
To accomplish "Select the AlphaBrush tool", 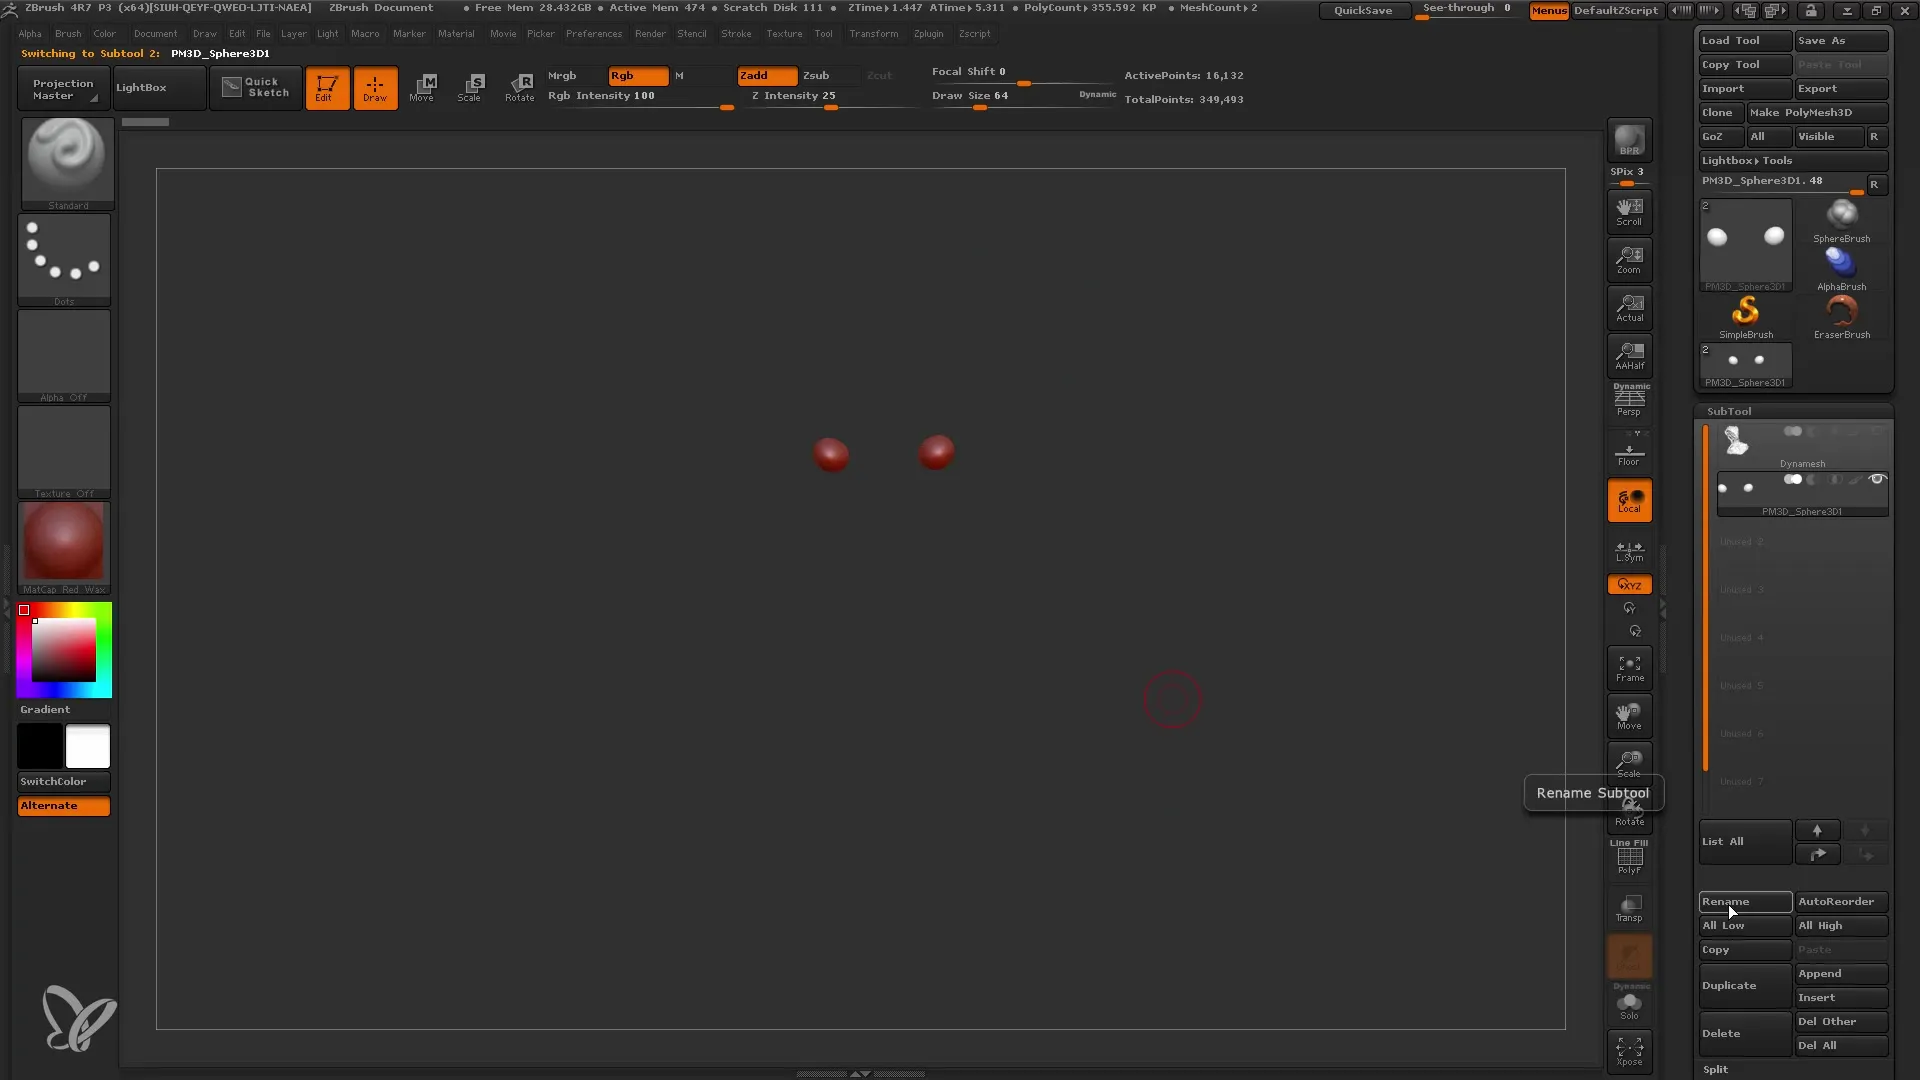I will click(x=1841, y=269).
